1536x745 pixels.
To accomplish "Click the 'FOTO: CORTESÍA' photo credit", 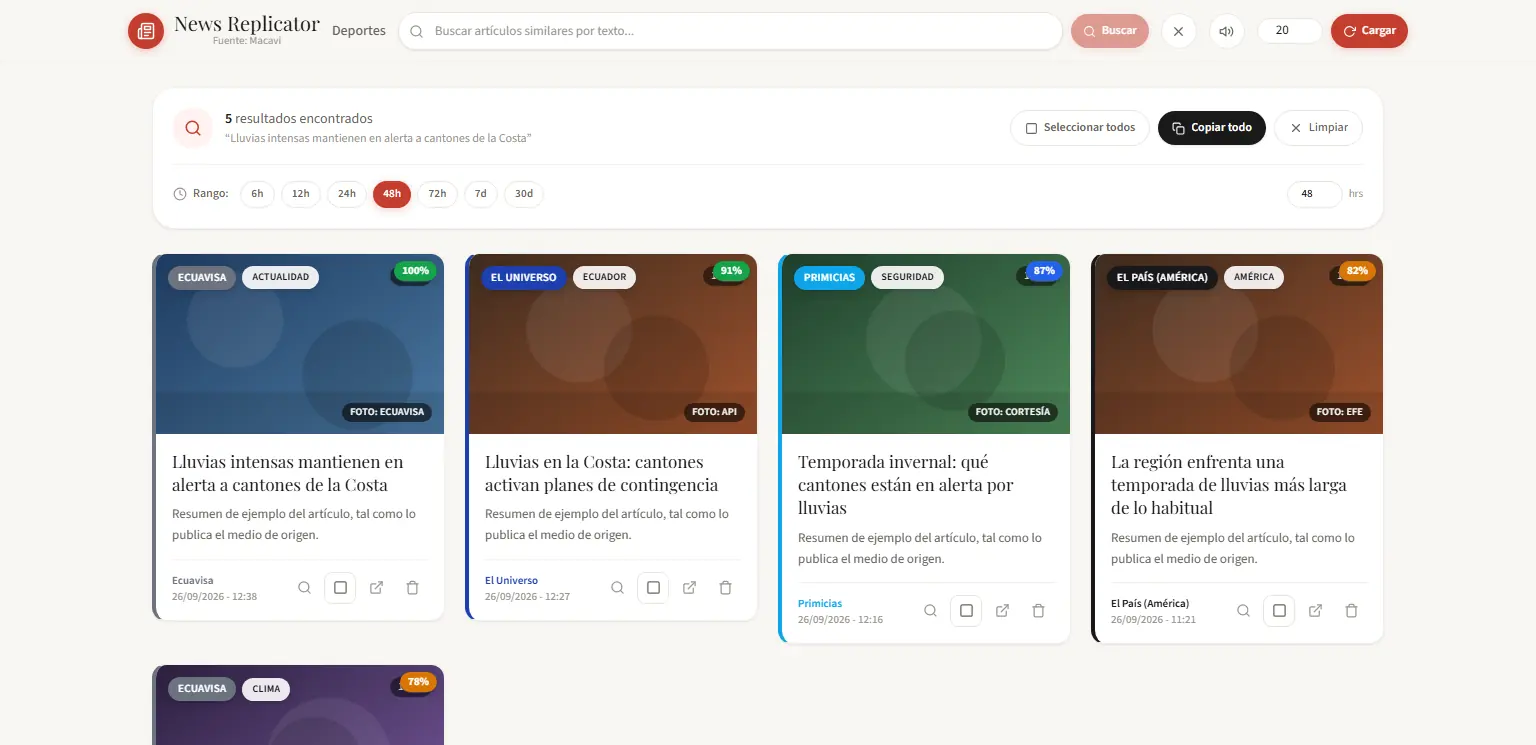I will tap(1013, 412).
